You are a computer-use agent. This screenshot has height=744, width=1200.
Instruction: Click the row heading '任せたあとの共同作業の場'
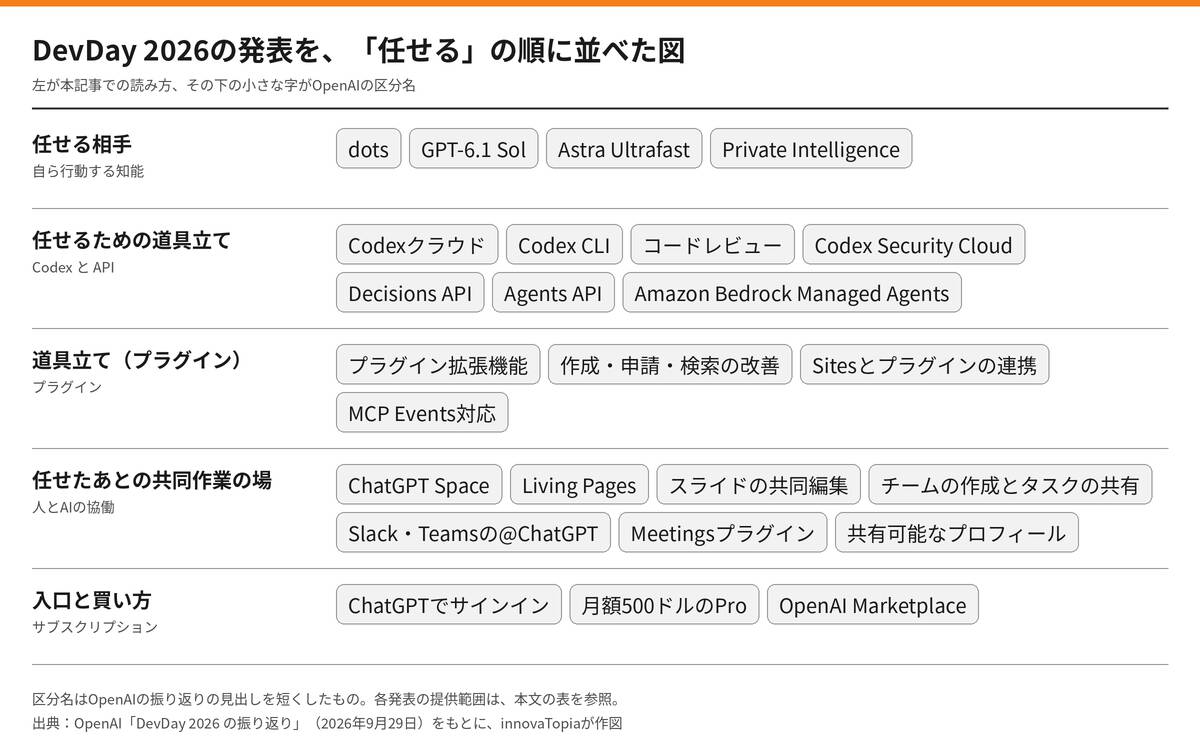coord(152,480)
